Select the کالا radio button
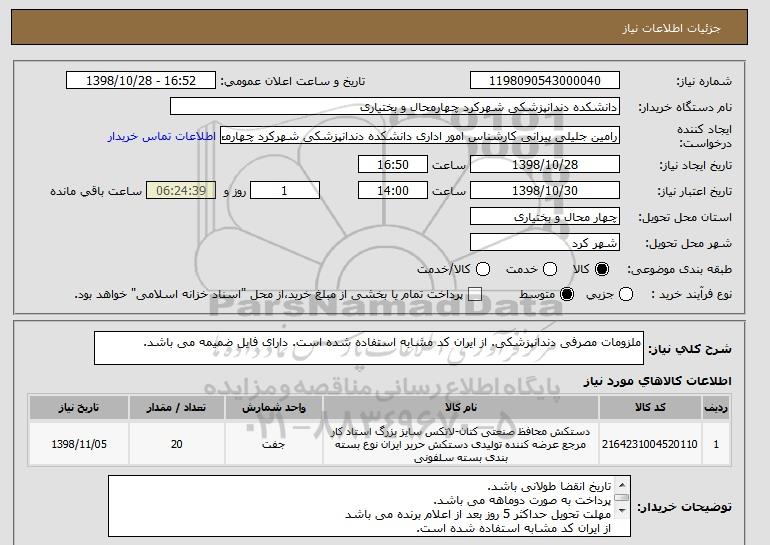770x545 pixels. pyautogui.click(x=602, y=269)
